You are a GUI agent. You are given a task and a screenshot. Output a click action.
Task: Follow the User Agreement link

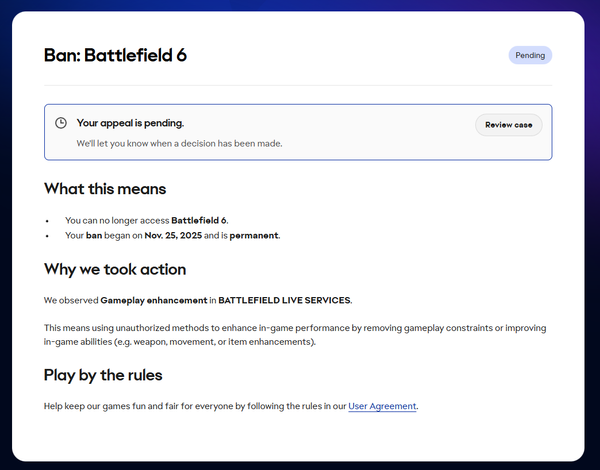[x=382, y=406]
